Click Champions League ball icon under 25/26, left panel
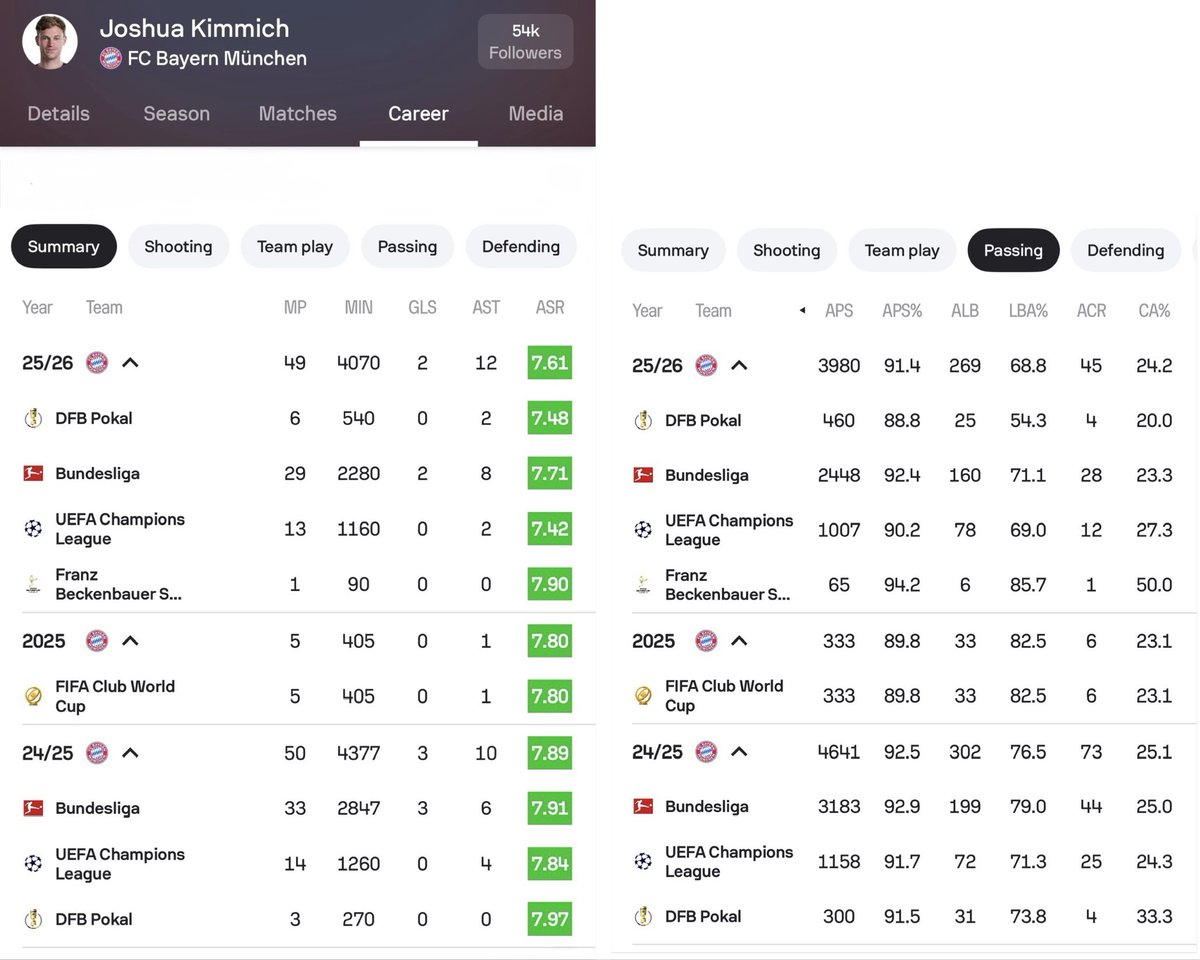The width and height of the screenshot is (1200, 960). (33, 528)
